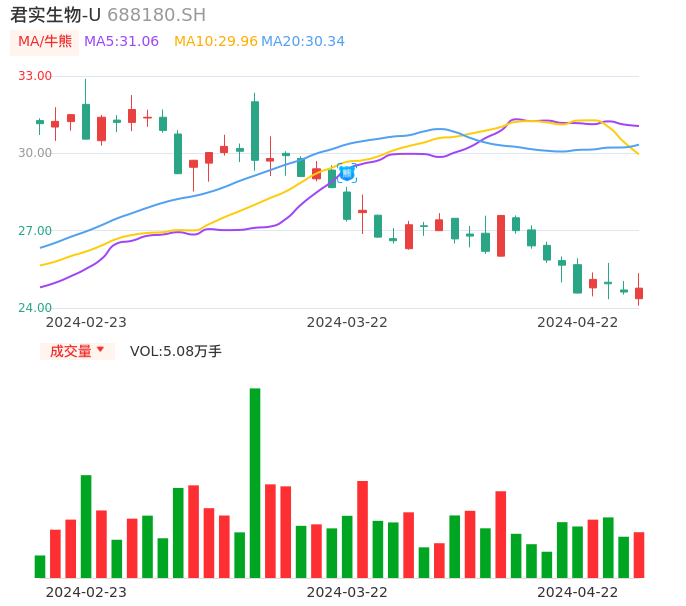
Task: Click the tallest green volume bar
Action: [x=255, y=482]
